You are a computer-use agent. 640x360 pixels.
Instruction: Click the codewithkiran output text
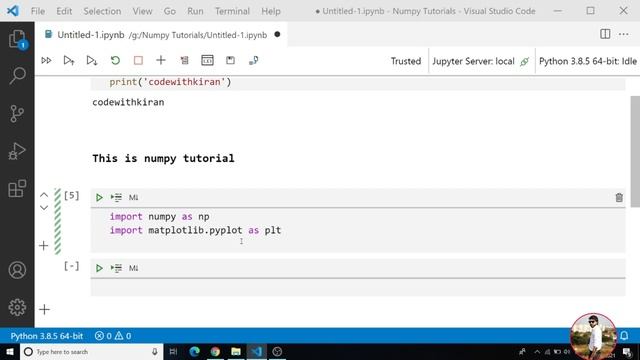coord(128,102)
